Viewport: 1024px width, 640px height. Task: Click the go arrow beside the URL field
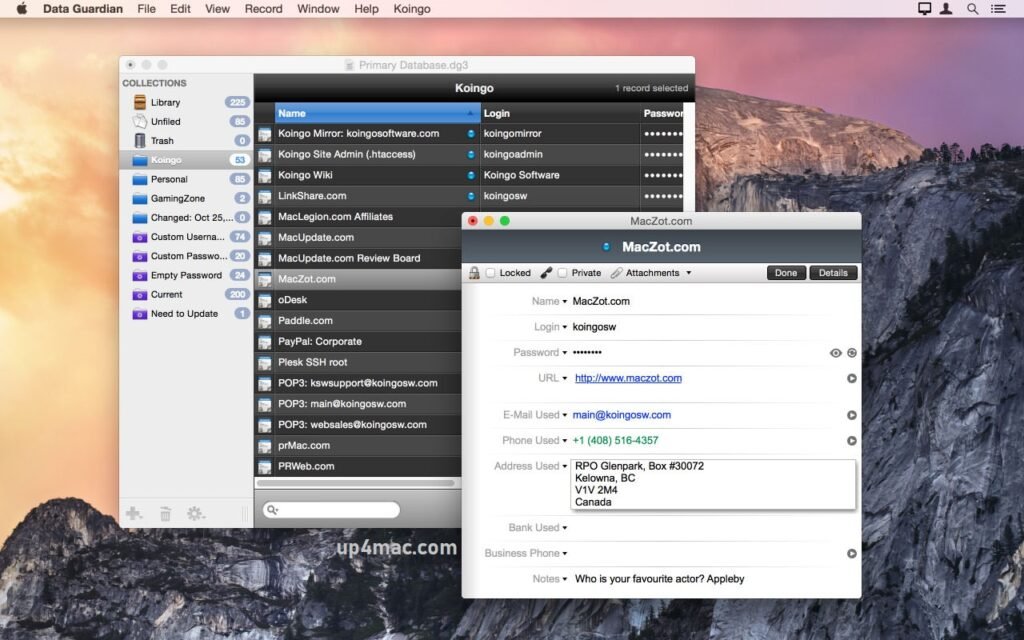[x=852, y=378]
